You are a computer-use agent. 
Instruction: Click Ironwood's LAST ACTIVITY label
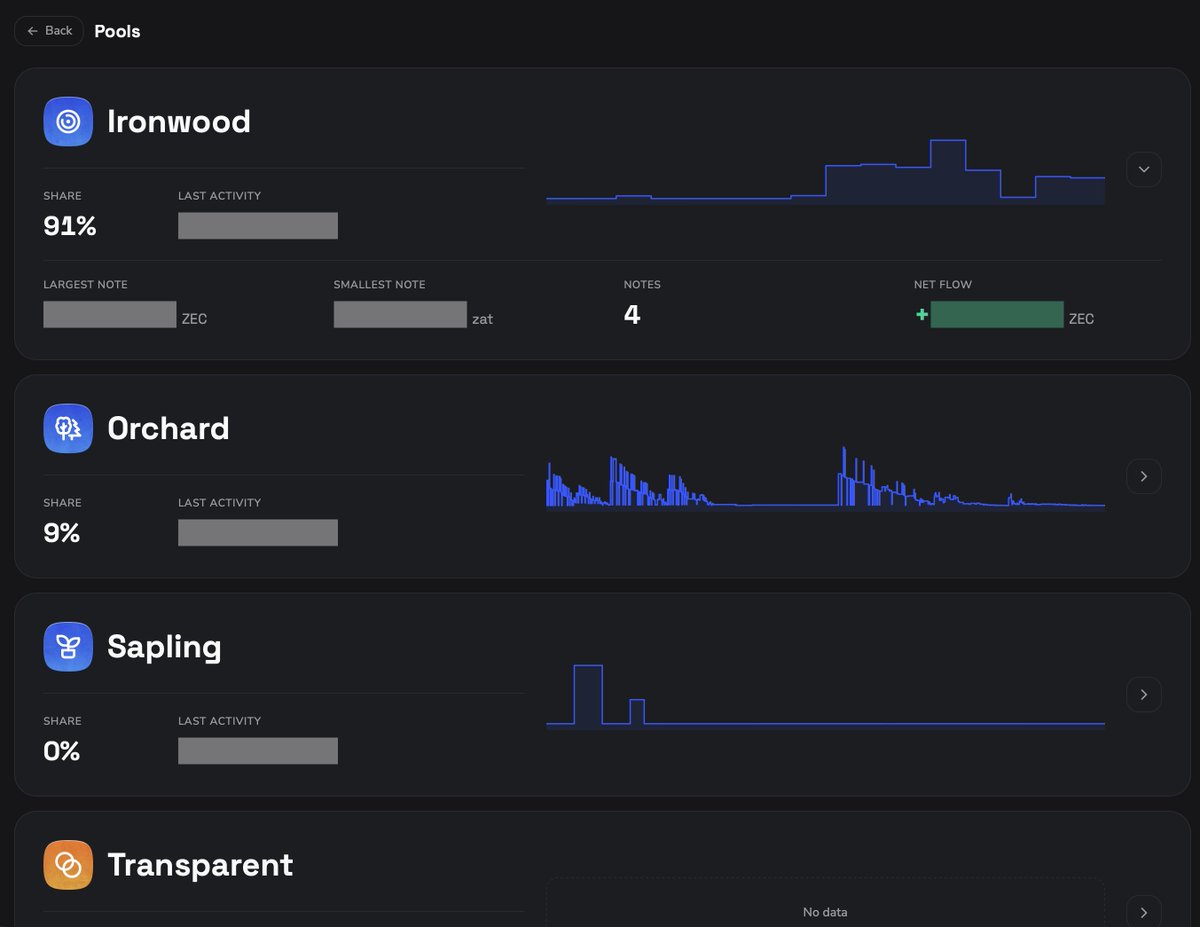220,196
